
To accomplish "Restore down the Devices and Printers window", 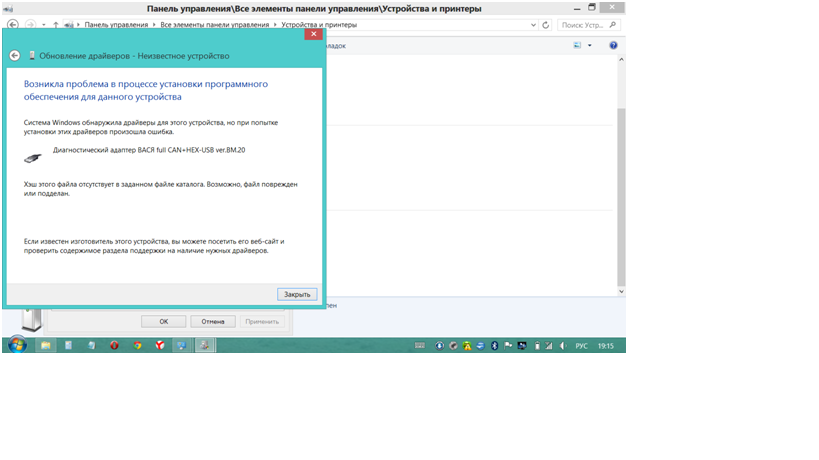I will click(592, 7).
